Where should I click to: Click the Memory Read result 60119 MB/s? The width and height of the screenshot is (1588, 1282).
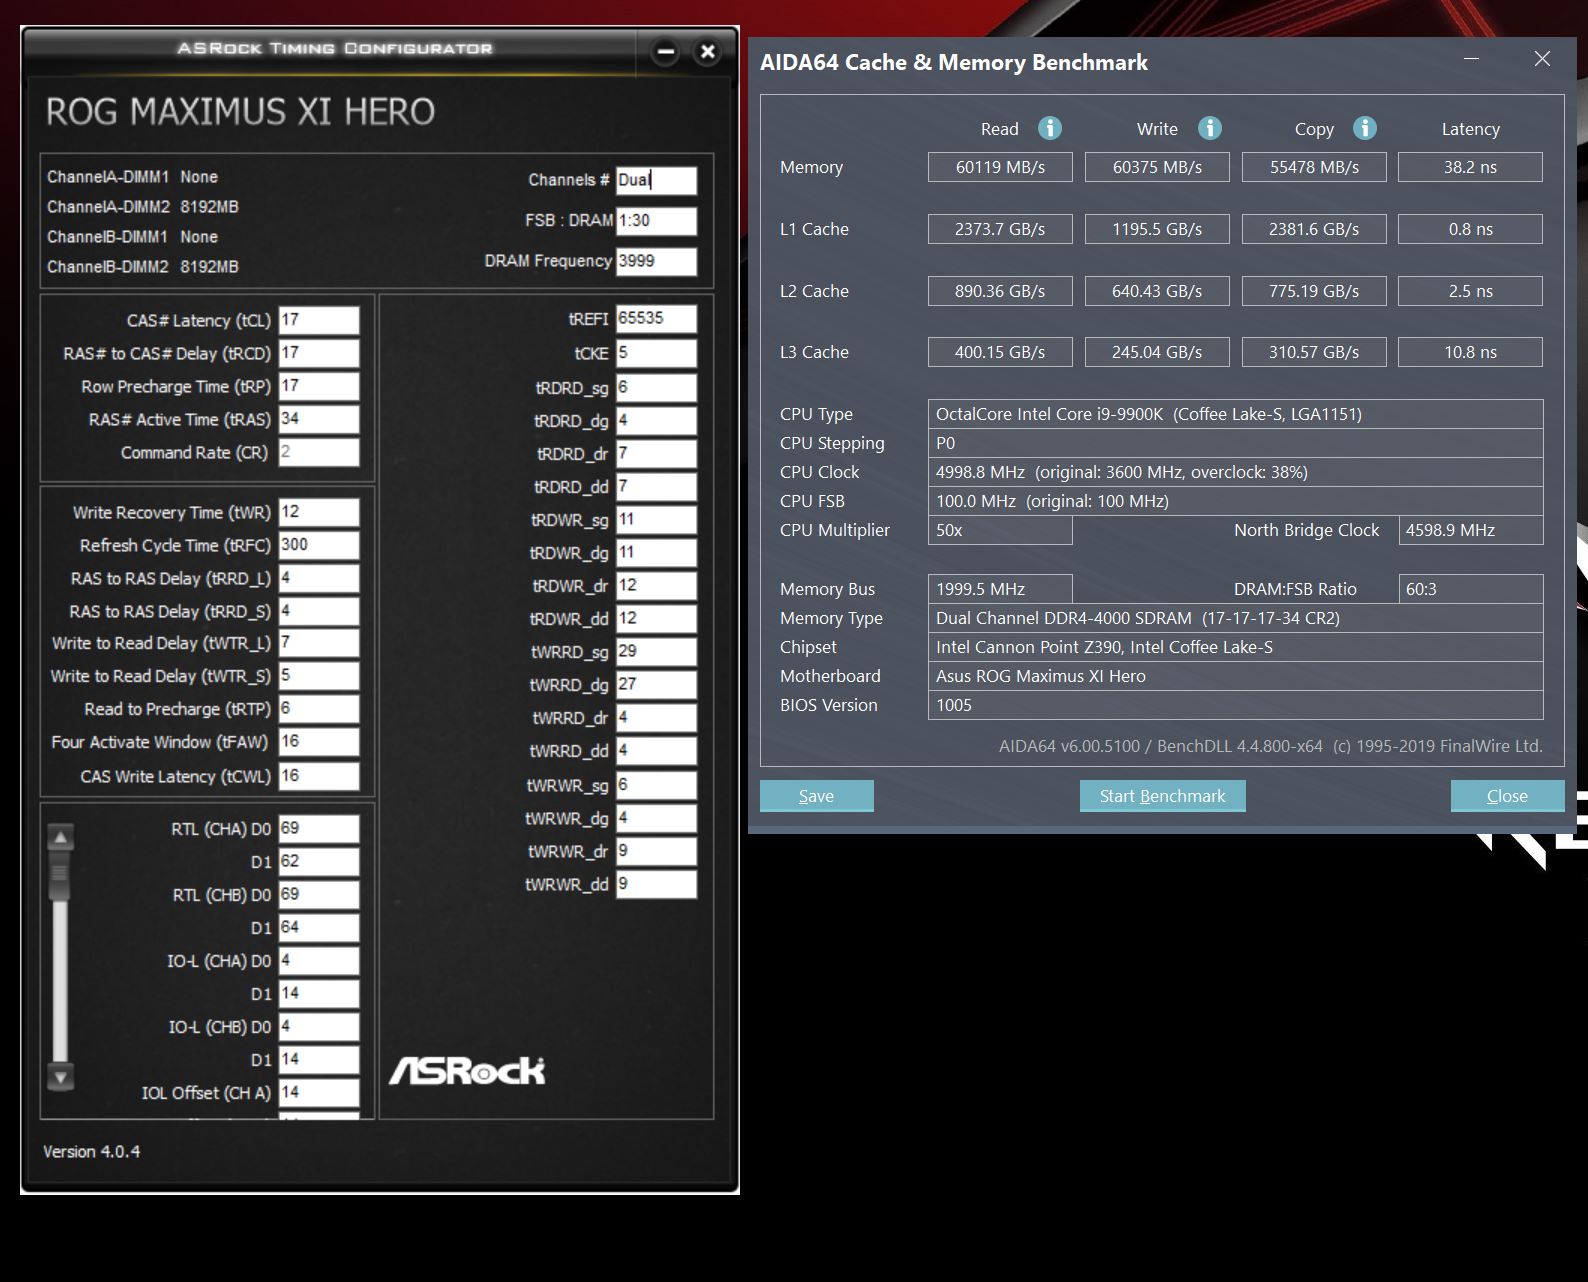point(1000,167)
